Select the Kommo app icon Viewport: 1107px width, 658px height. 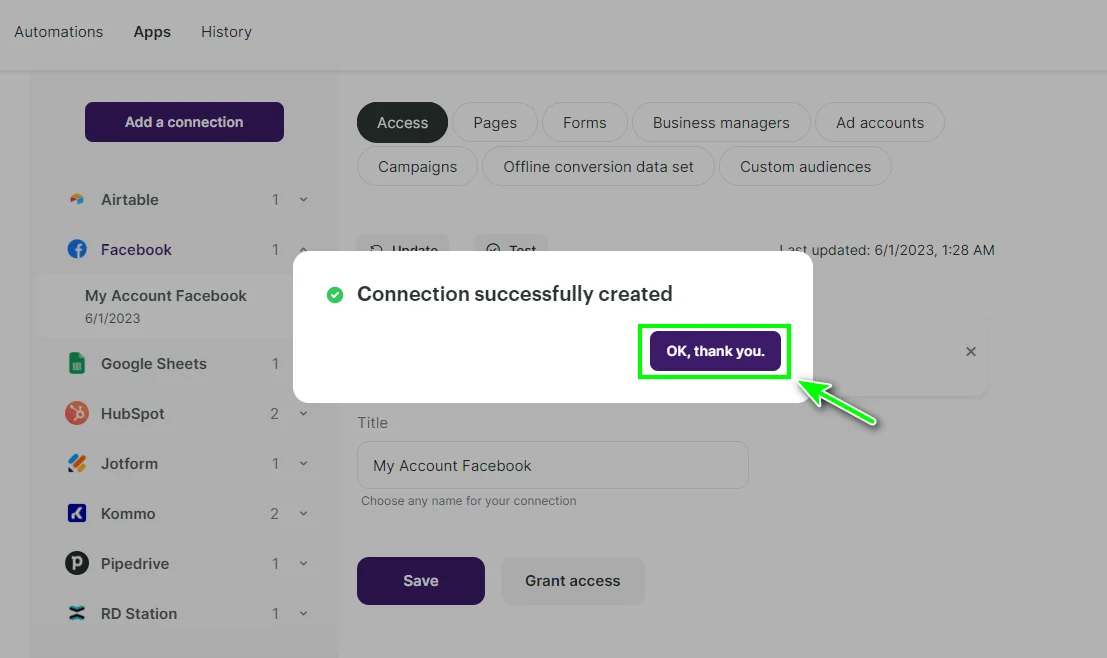point(76,513)
